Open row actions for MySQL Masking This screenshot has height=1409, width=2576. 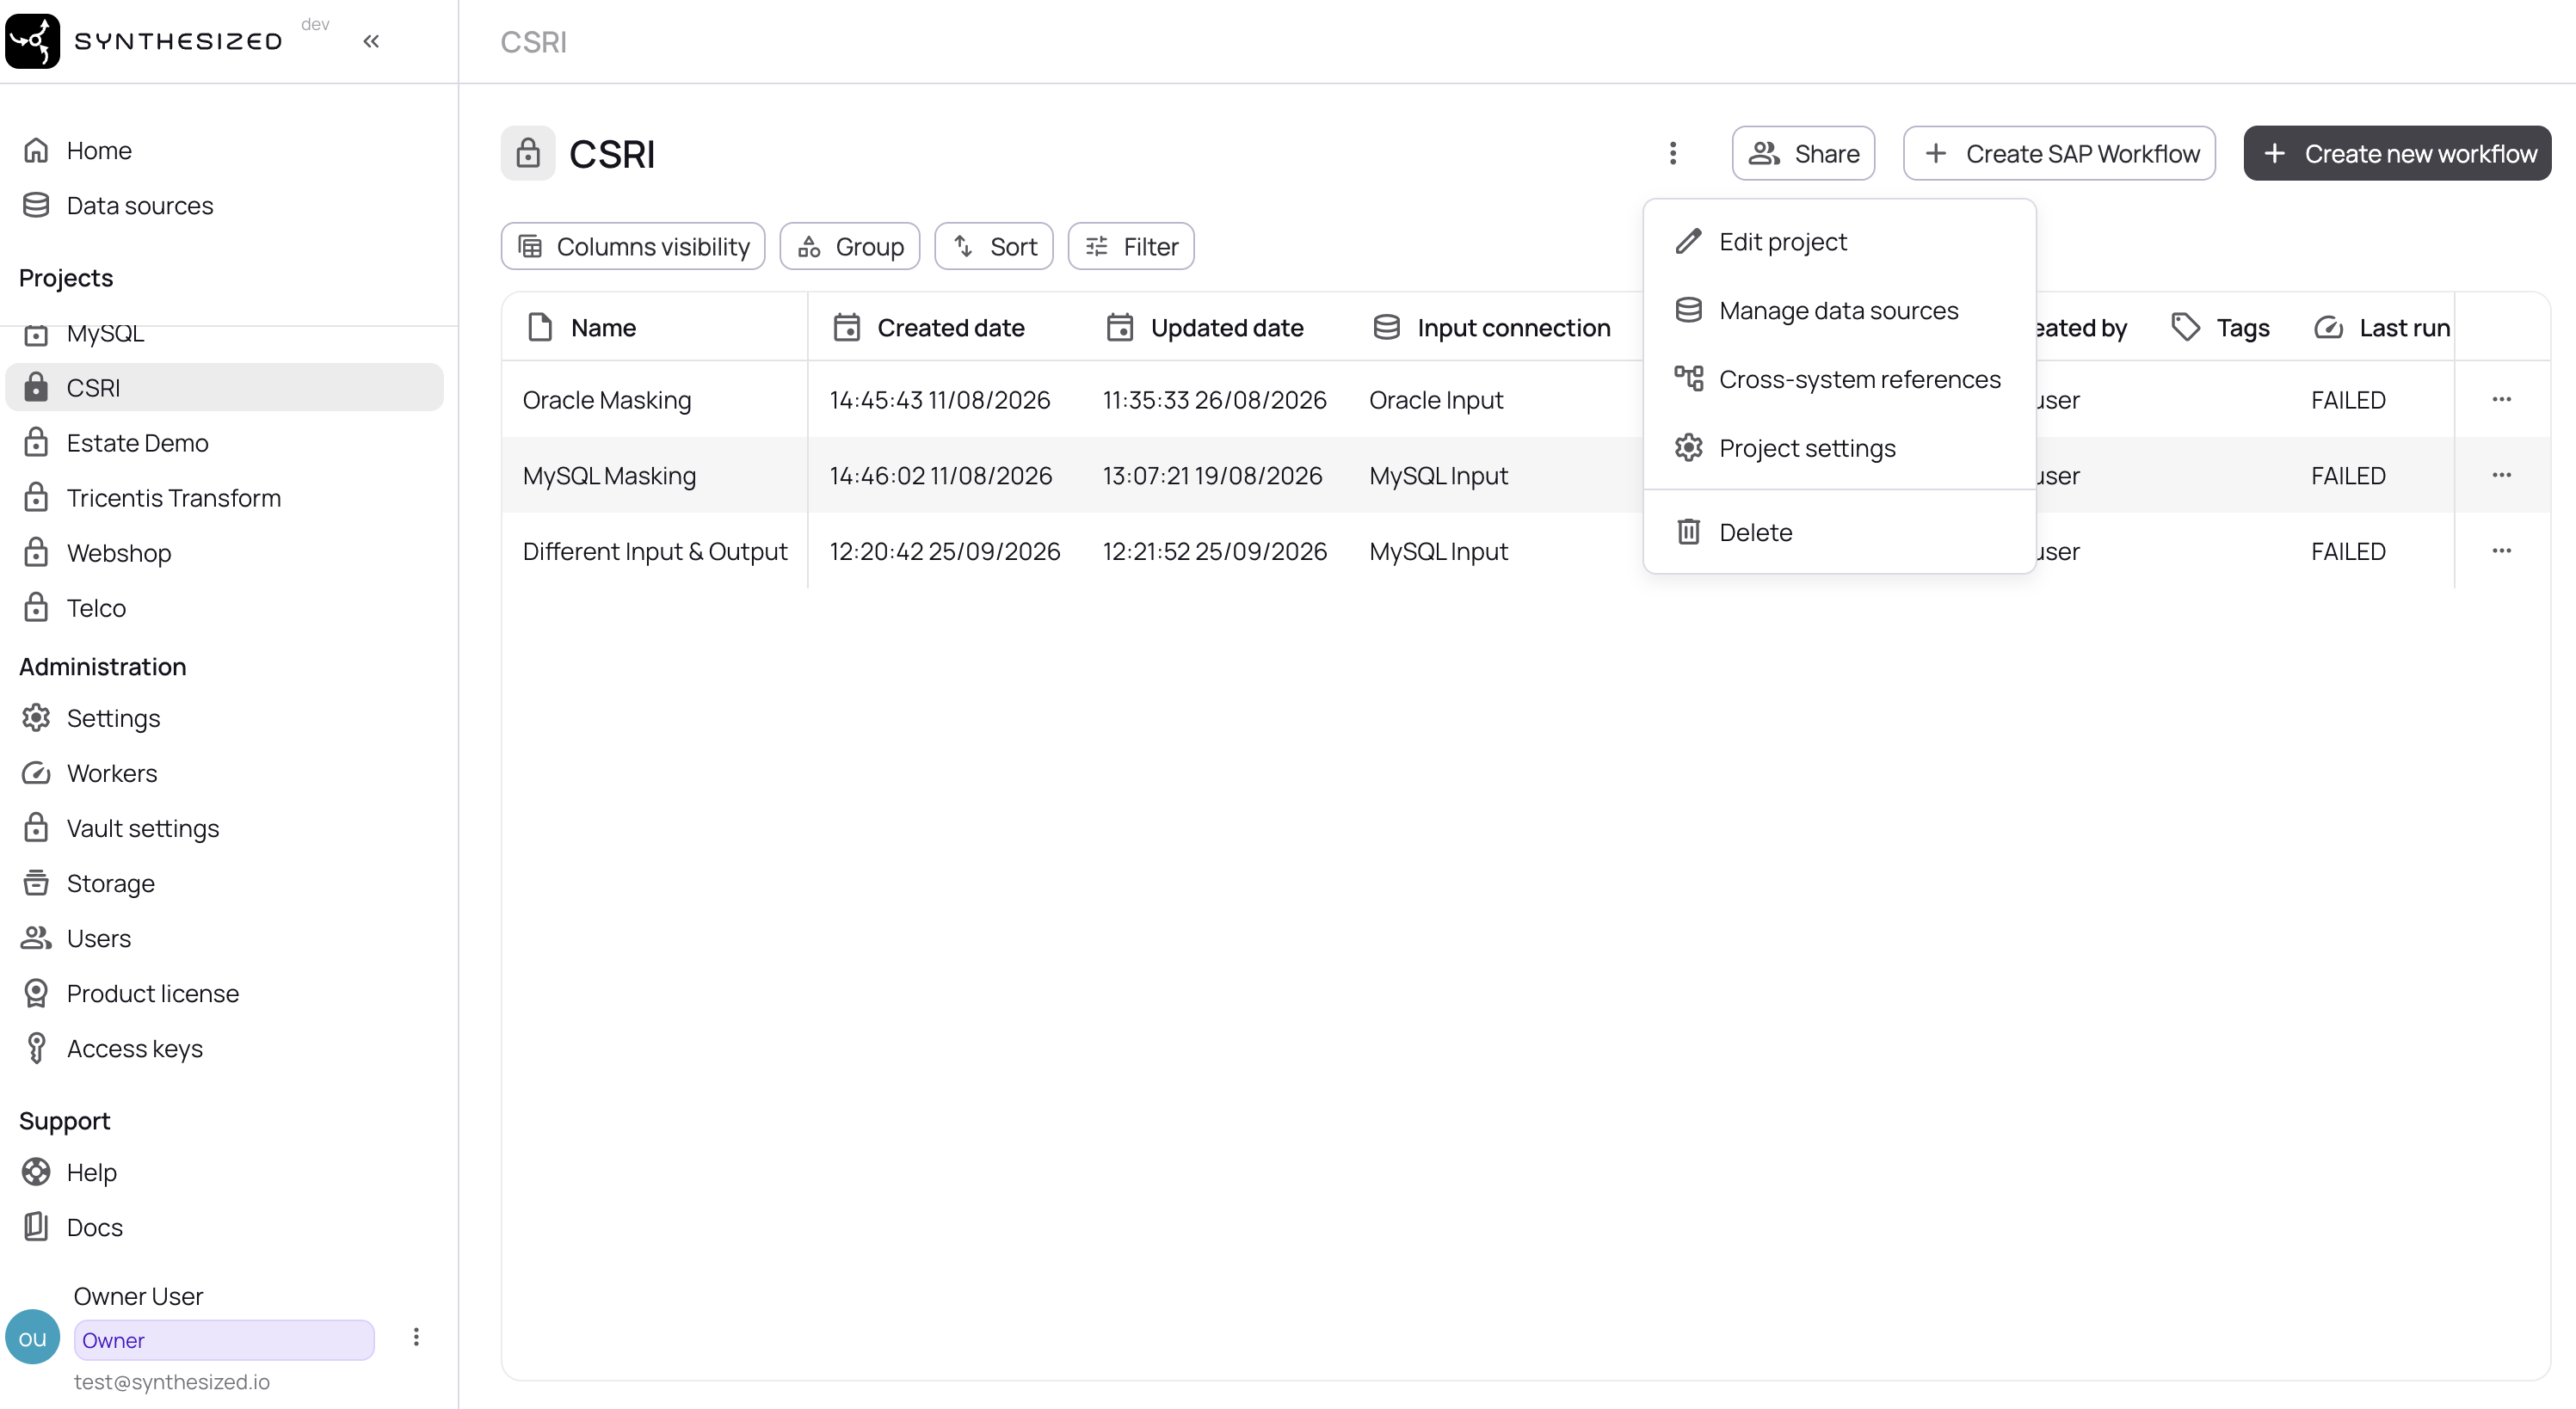pos(2502,475)
